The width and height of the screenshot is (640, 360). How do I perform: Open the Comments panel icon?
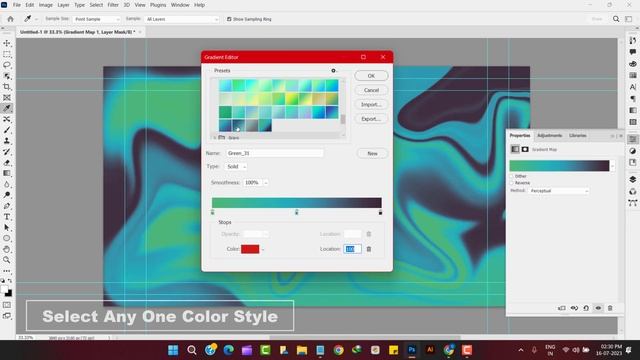(x=633, y=52)
